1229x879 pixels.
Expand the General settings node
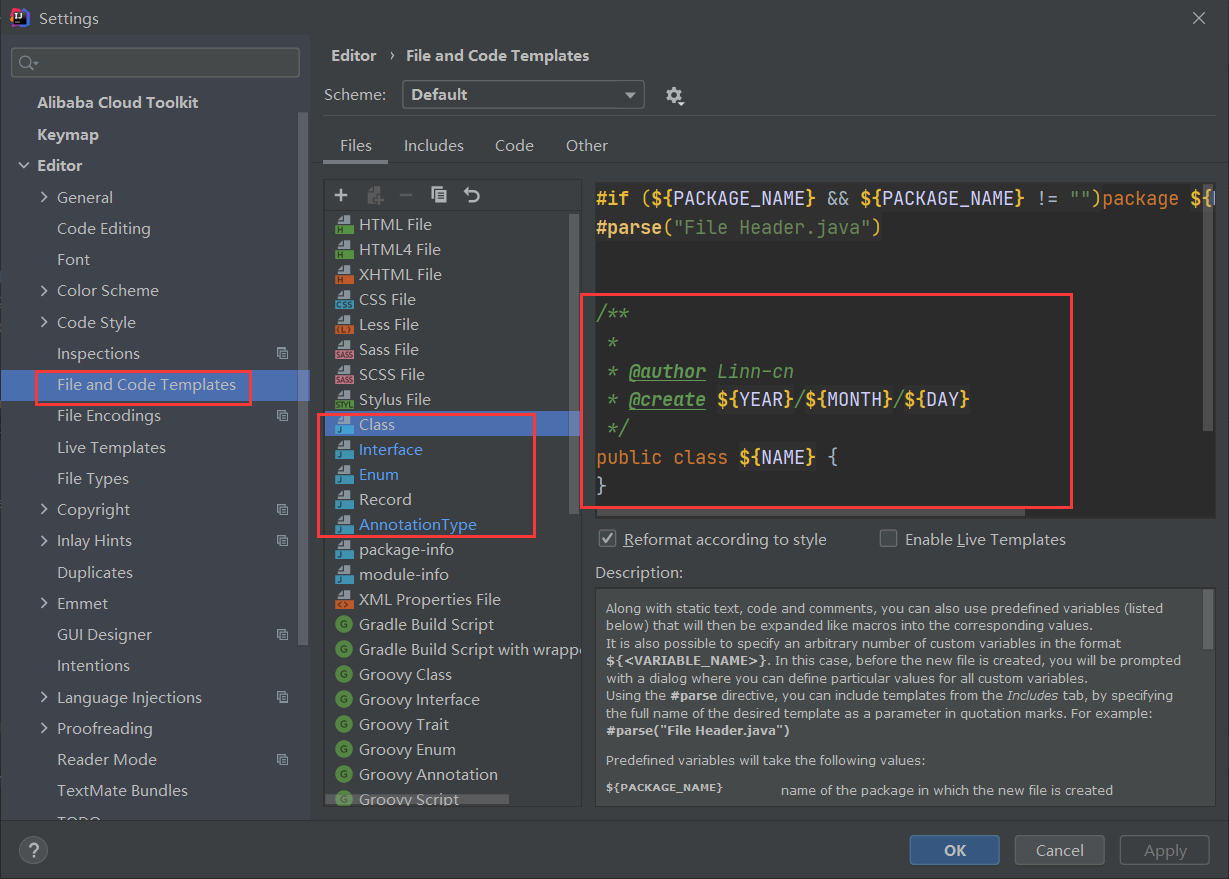(x=44, y=197)
